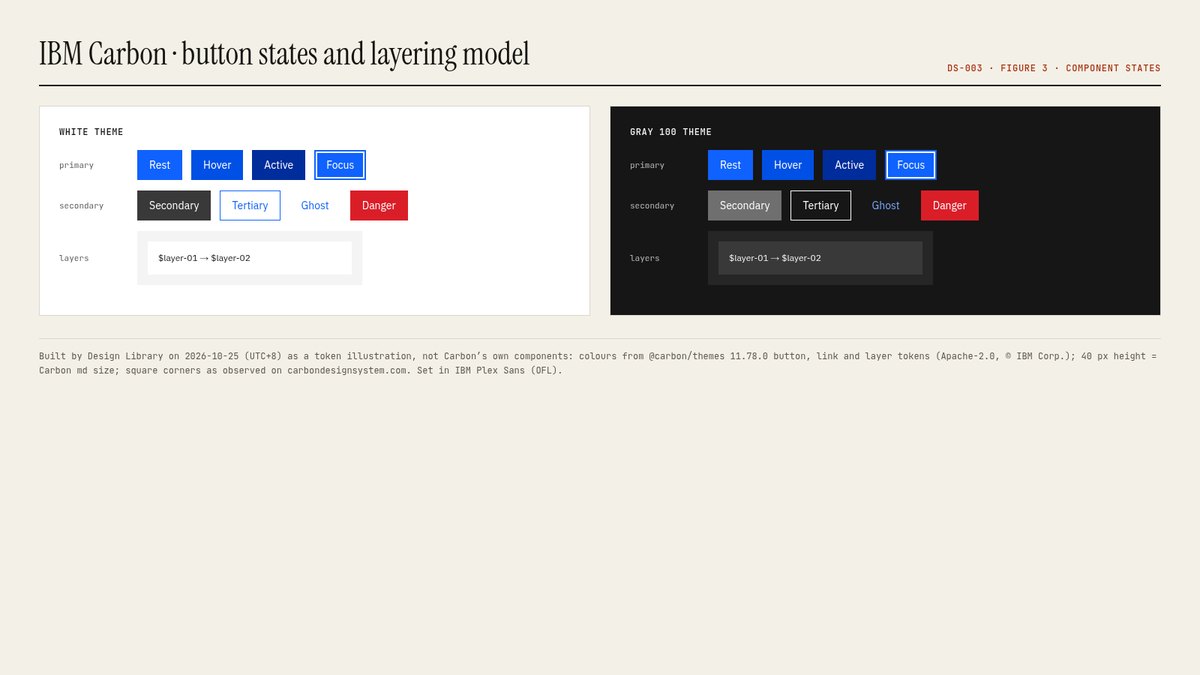Viewport: 1200px width, 675px height.
Task: Click the $layer-01 → $layer-02 box in Gray 100 theme
Action: (x=820, y=258)
